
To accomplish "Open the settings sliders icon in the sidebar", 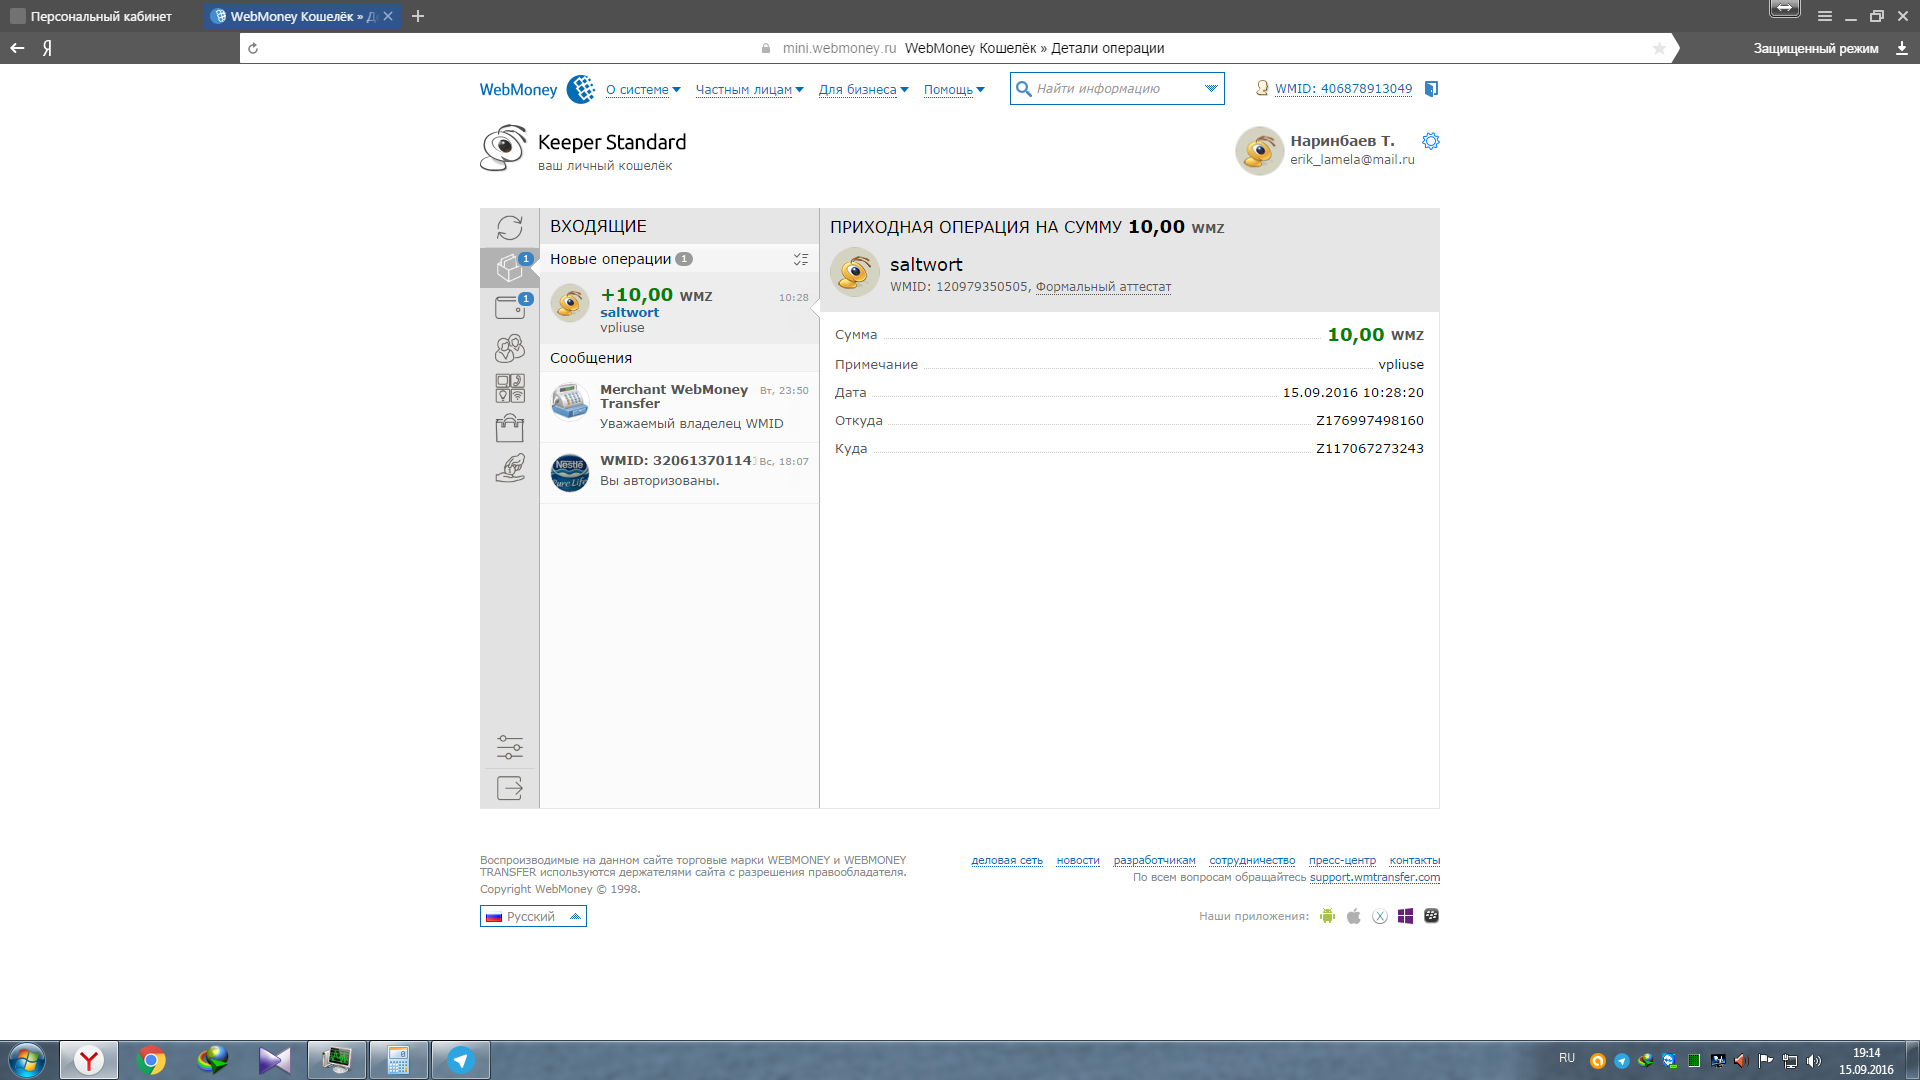I will [x=510, y=747].
